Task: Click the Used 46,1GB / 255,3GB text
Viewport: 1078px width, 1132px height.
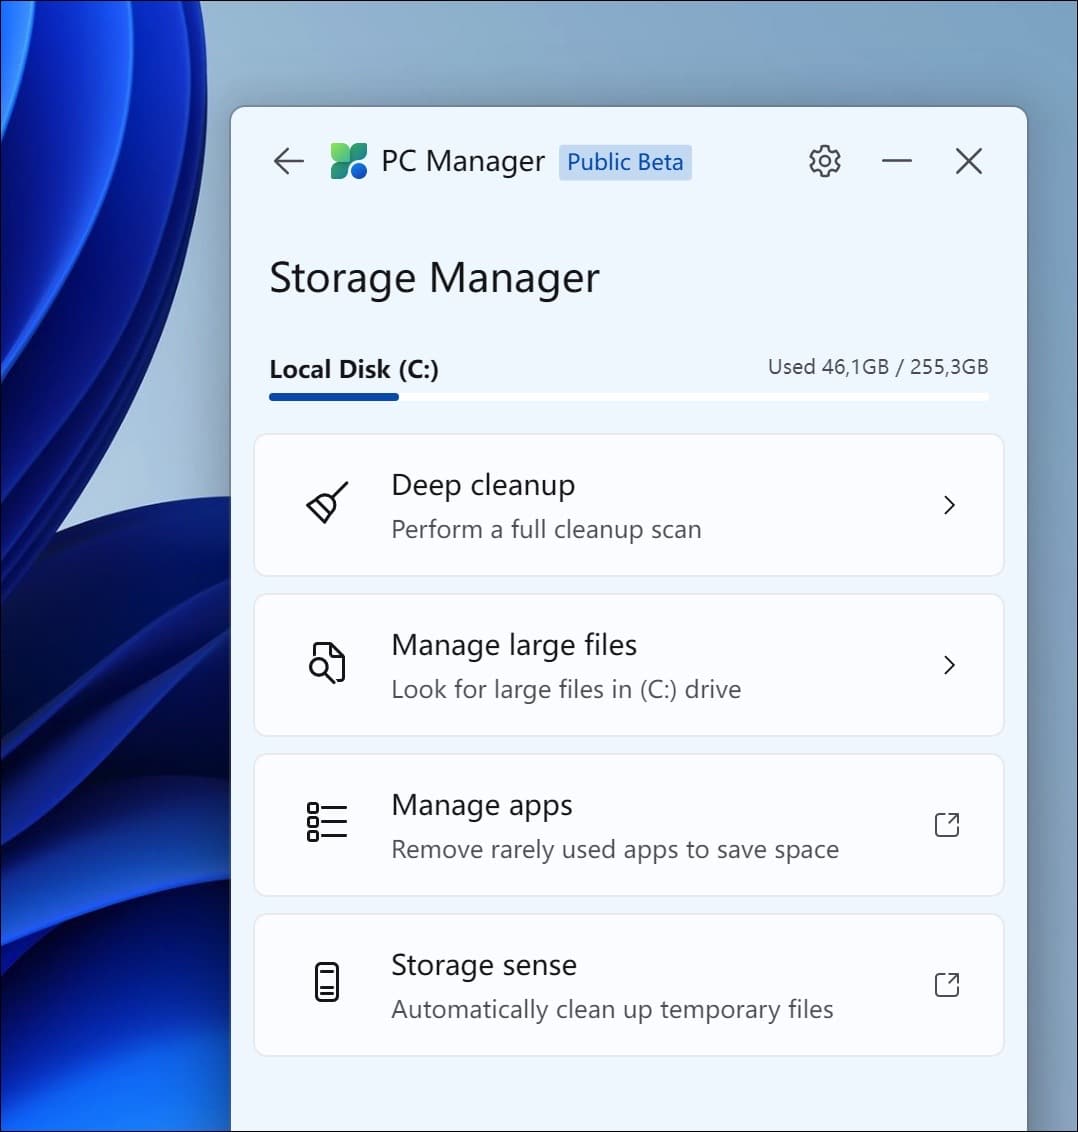Action: 878,367
